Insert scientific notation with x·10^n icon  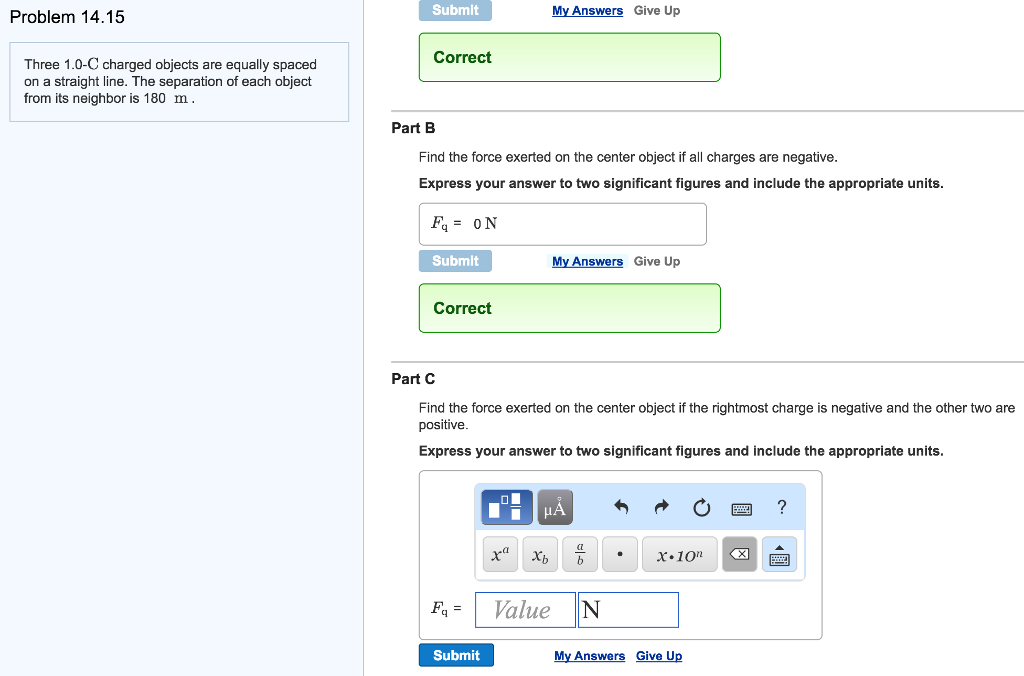[x=679, y=554]
